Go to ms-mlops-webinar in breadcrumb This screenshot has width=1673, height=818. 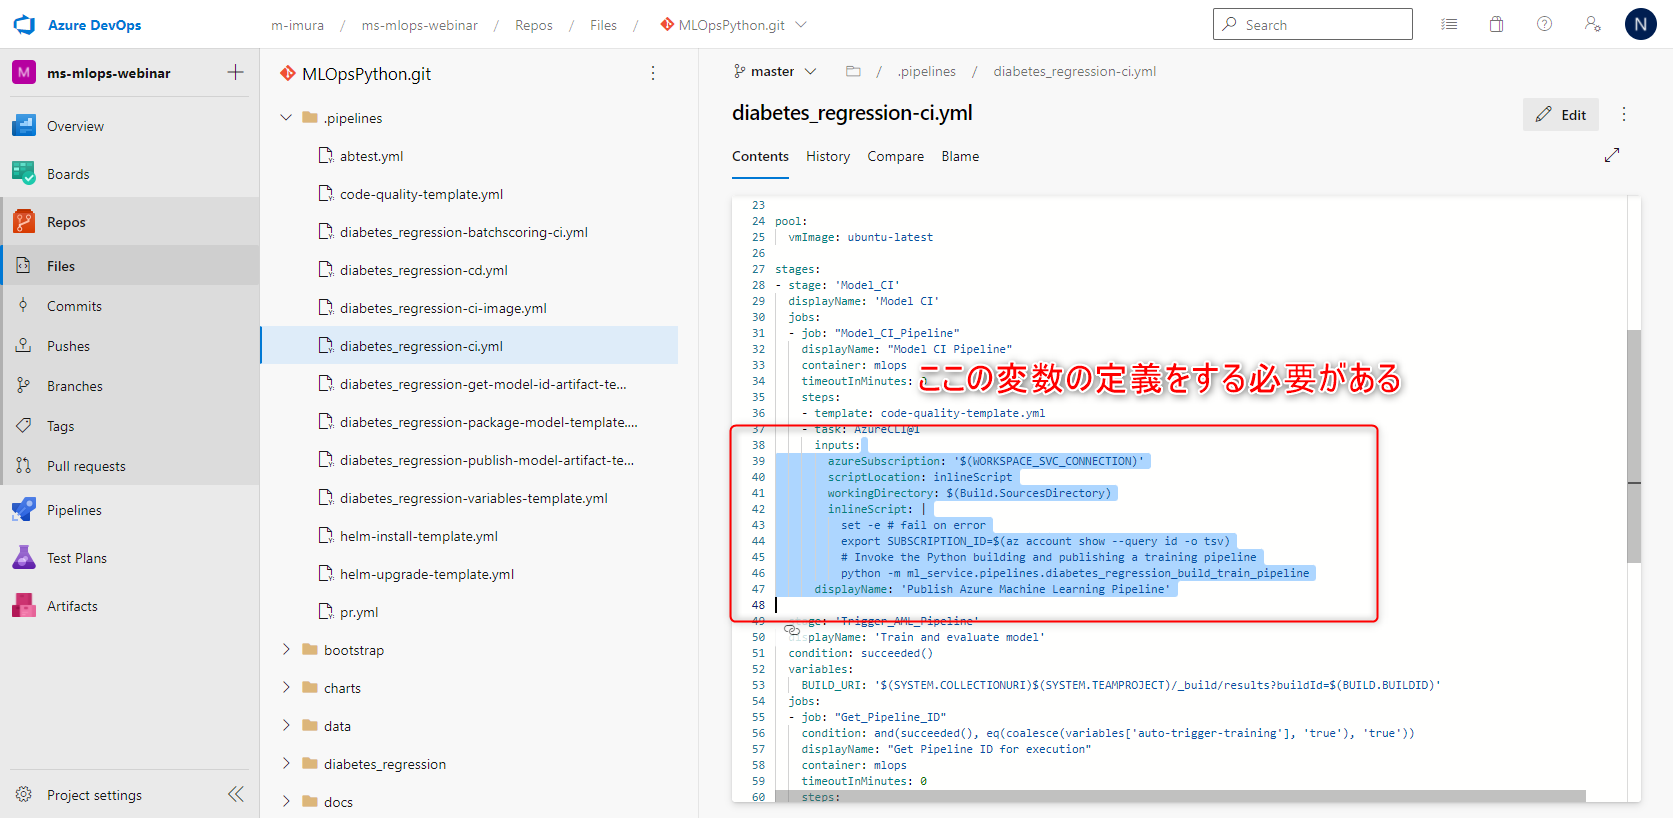tap(420, 25)
